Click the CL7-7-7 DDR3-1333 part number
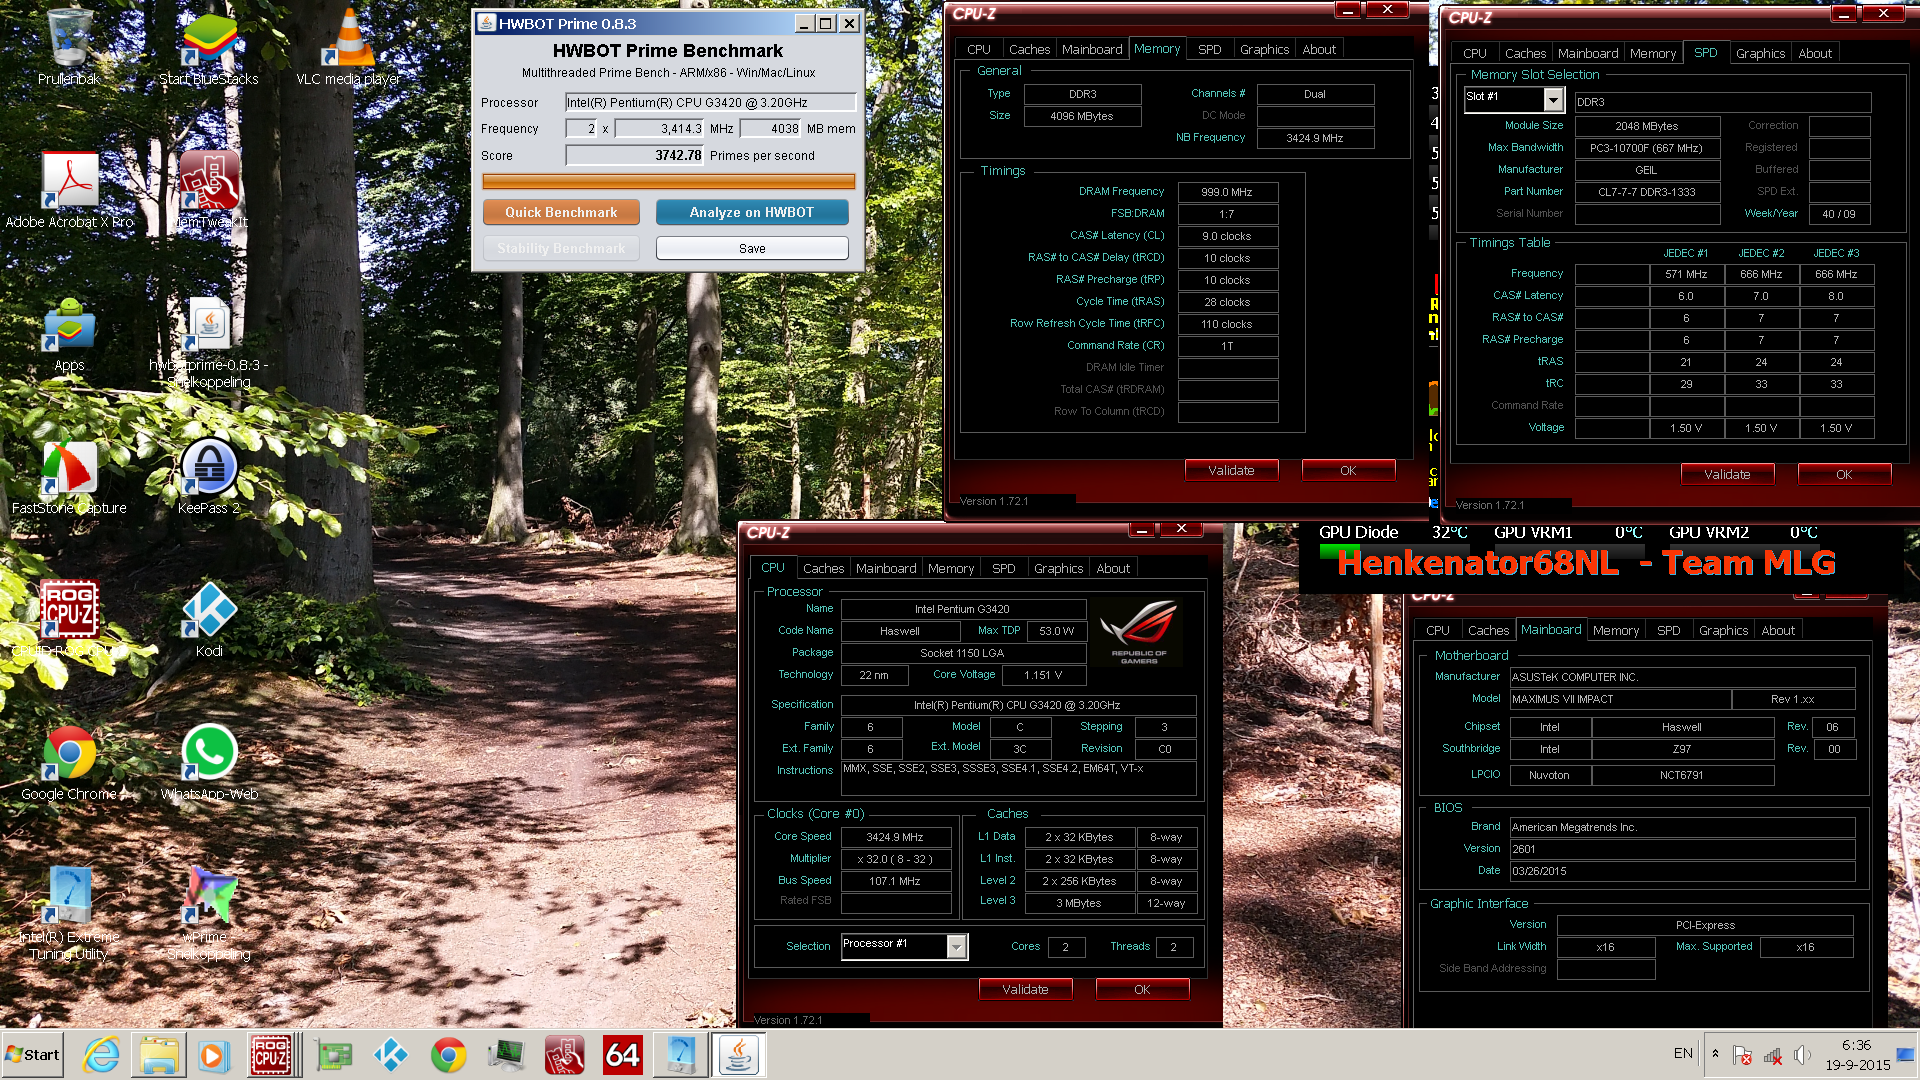1920x1080 pixels. click(1647, 192)
